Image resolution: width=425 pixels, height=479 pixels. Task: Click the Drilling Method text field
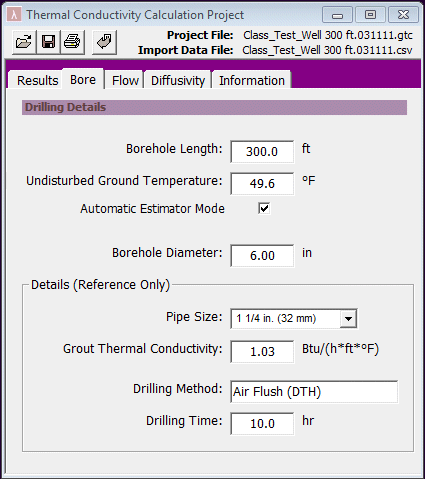314,392
